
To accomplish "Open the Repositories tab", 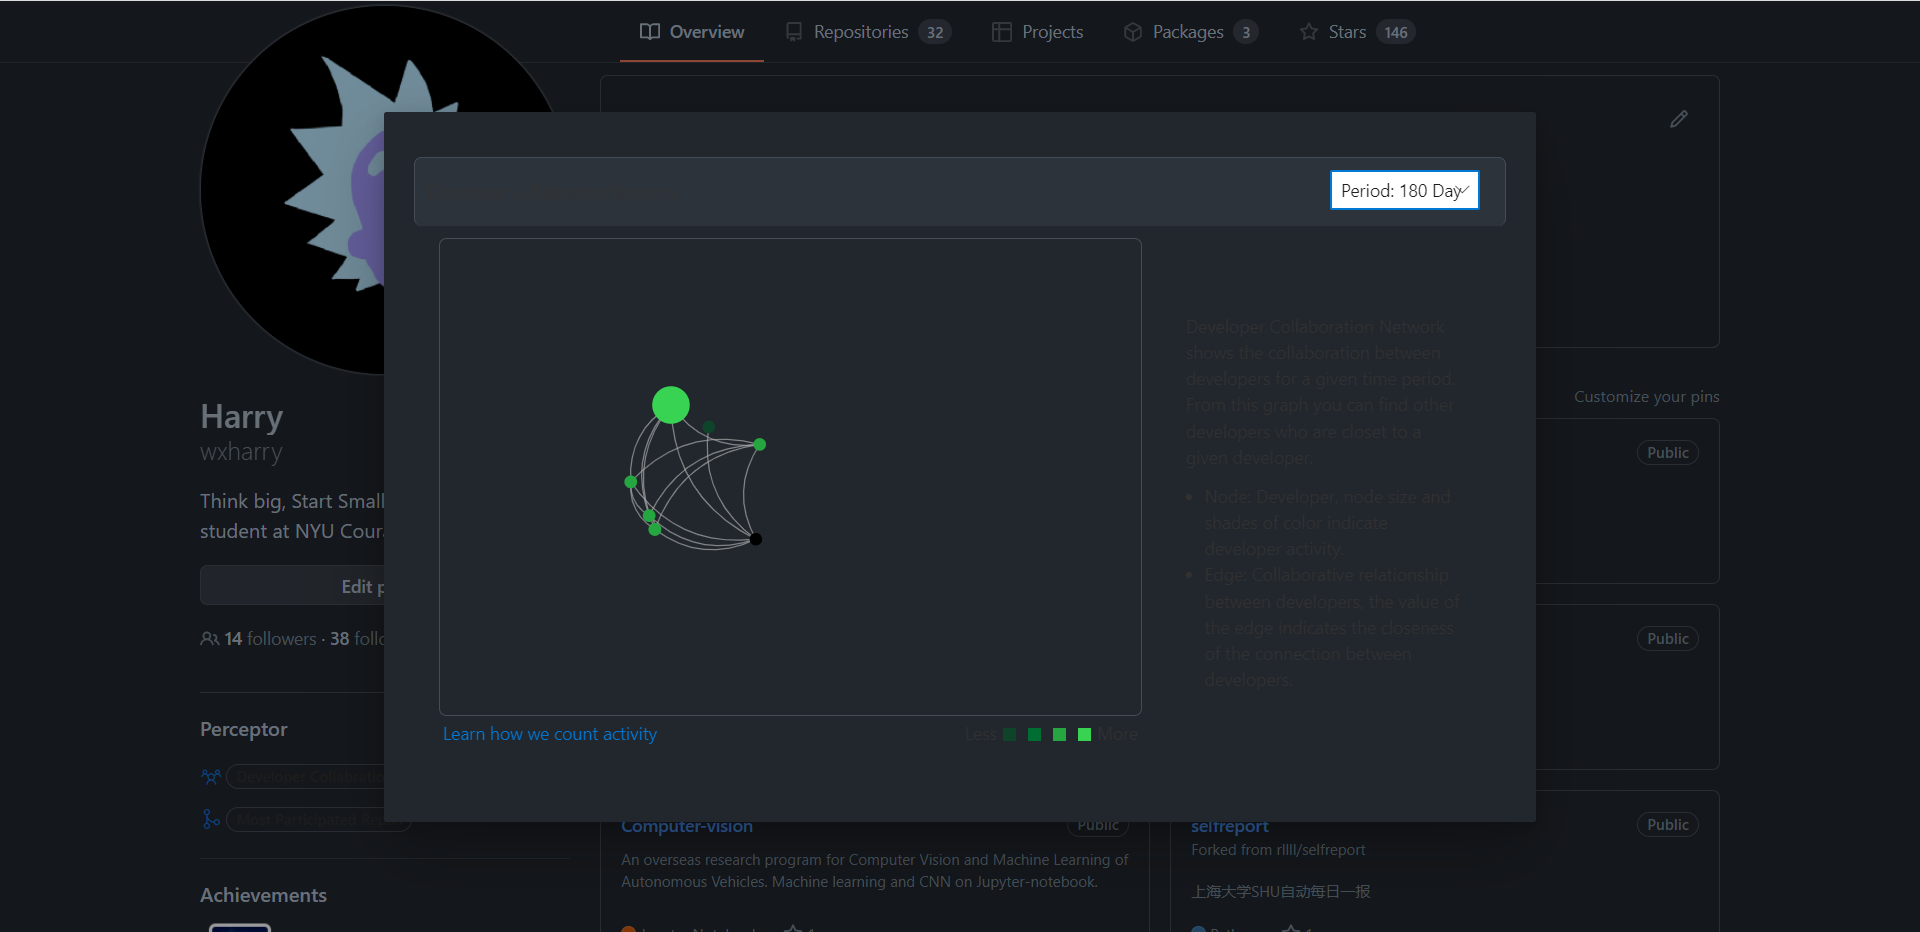I will tap(867, 32).
